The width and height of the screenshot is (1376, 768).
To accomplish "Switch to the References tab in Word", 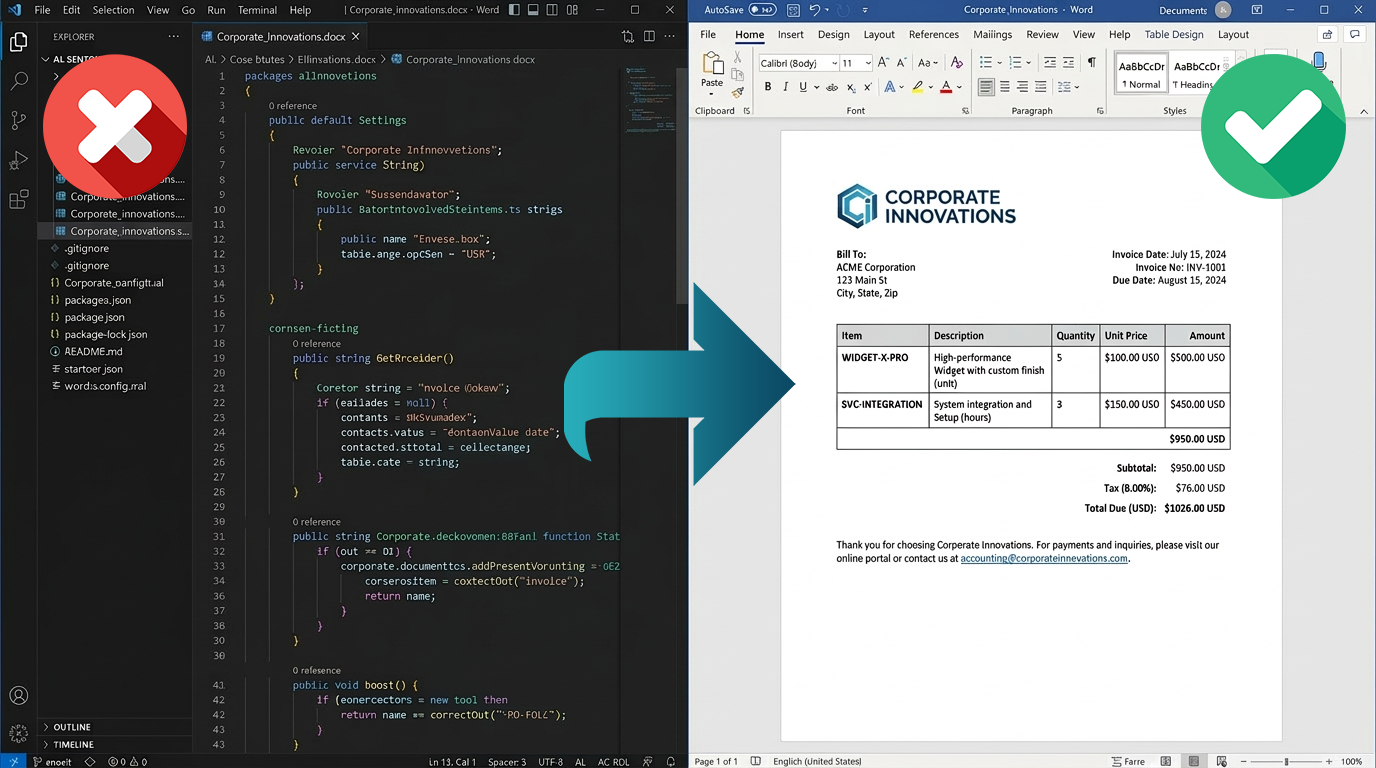I will click(x=933, y=34).
